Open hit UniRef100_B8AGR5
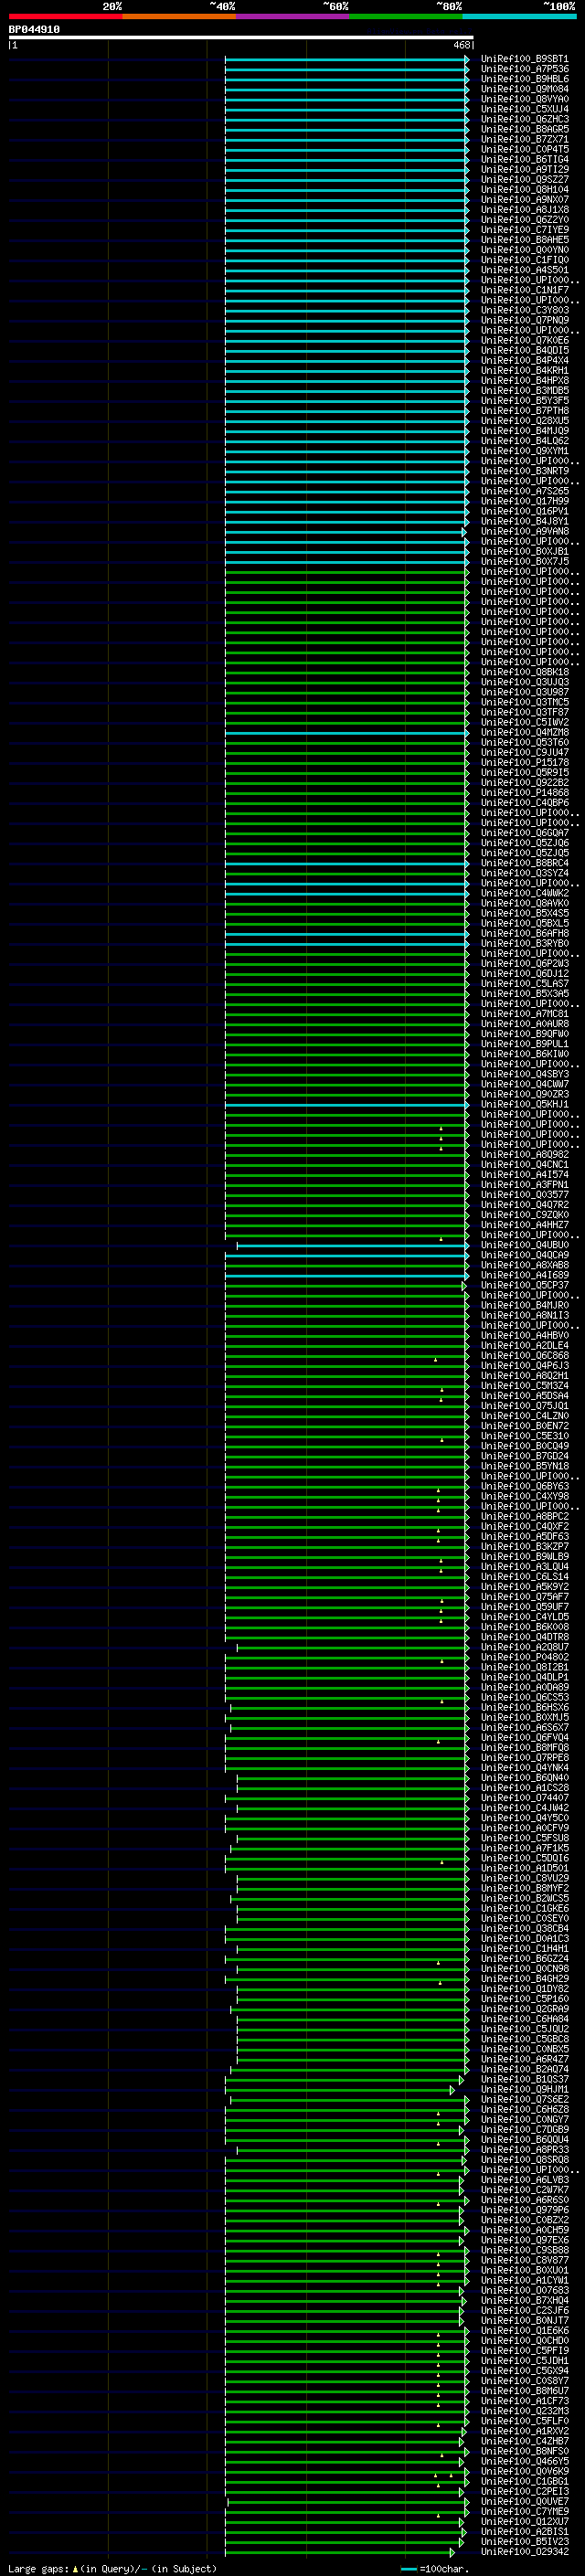585x2576 pixels. [524, 129]
